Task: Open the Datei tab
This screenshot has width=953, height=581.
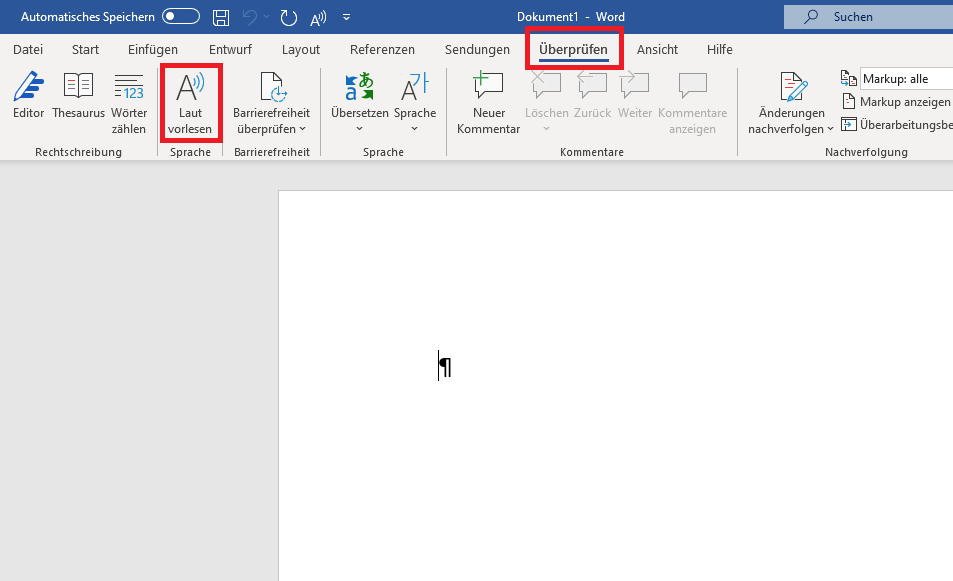Action: (28, 49)
